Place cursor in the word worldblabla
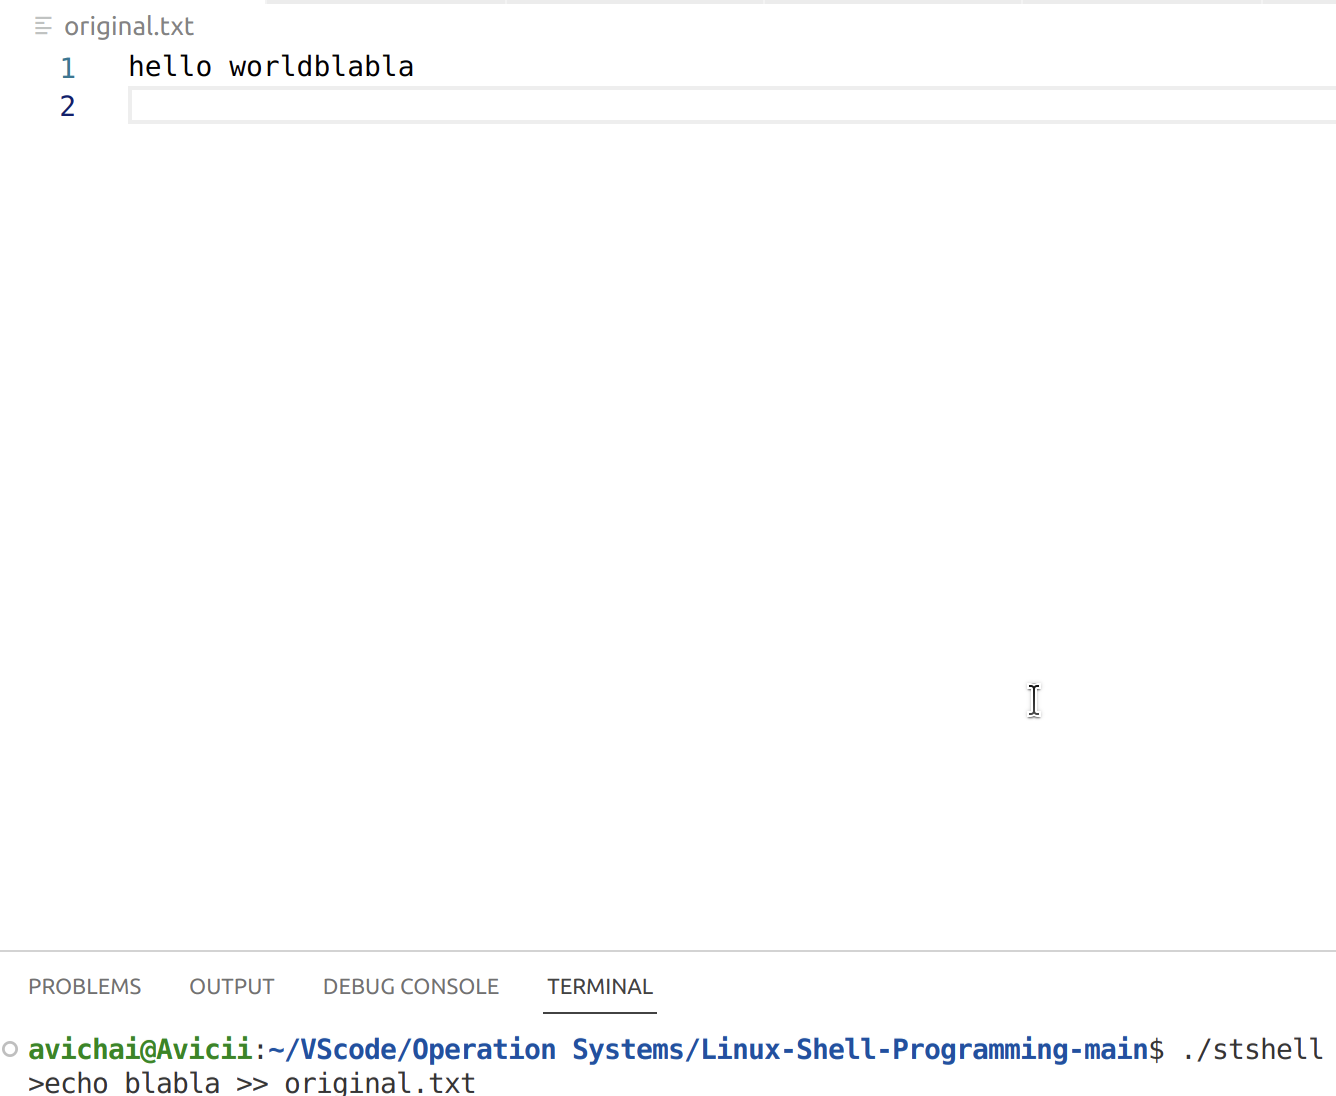The width and height of the screenshot is (1336, 1096). [320, 66]
